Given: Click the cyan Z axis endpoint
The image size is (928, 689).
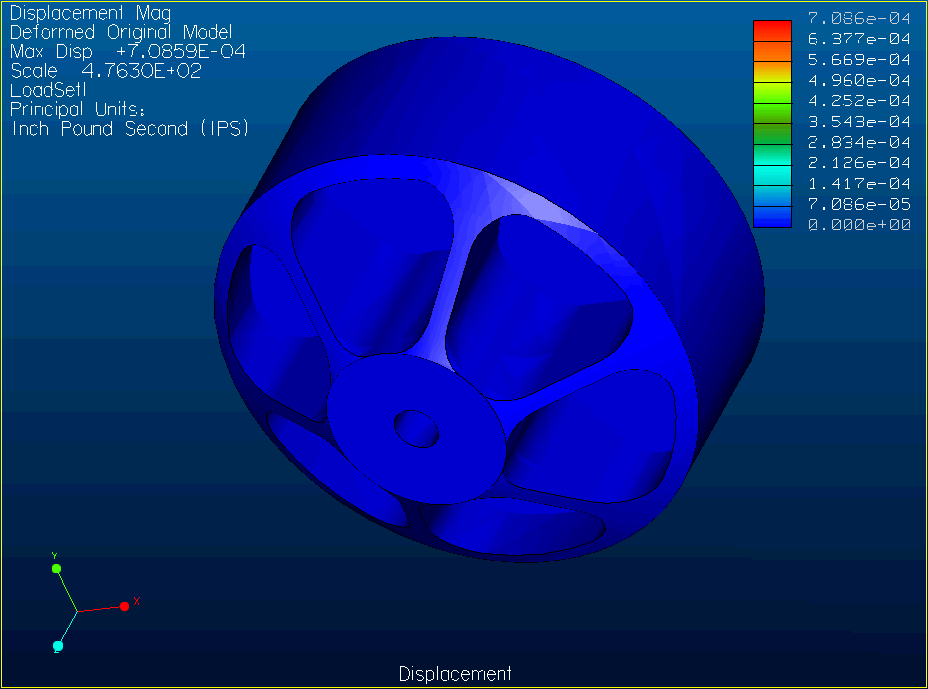Looking at the screenshot, I should pos(58,647).
